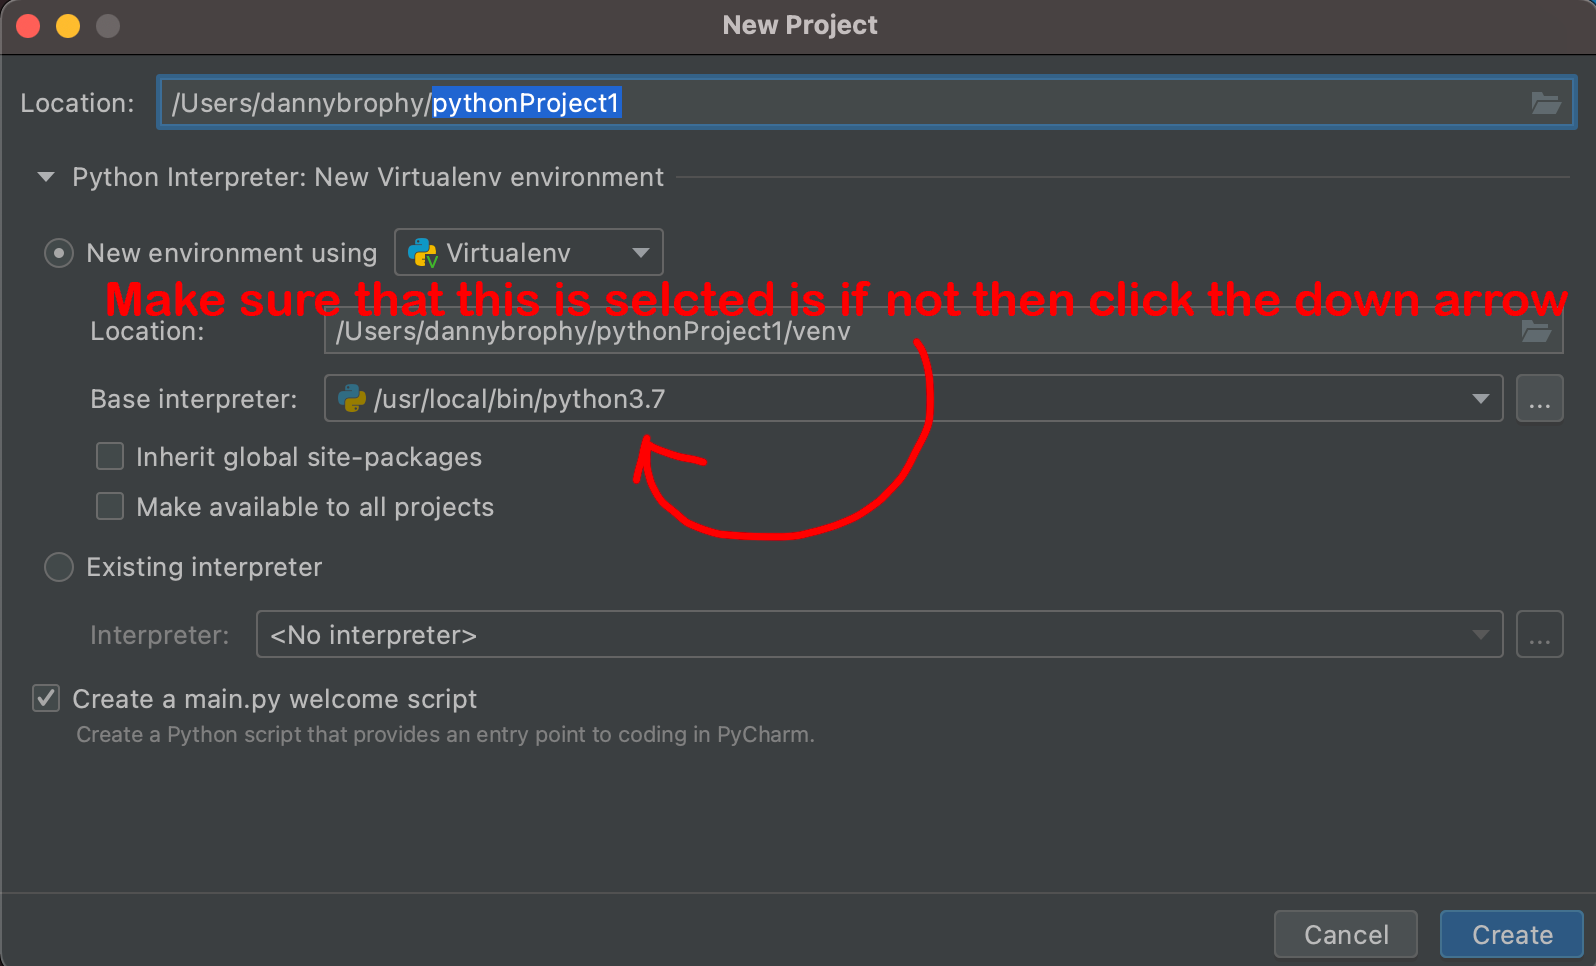Click the Cancel button
The image size is (1596, 966).
coord(1346,933)
